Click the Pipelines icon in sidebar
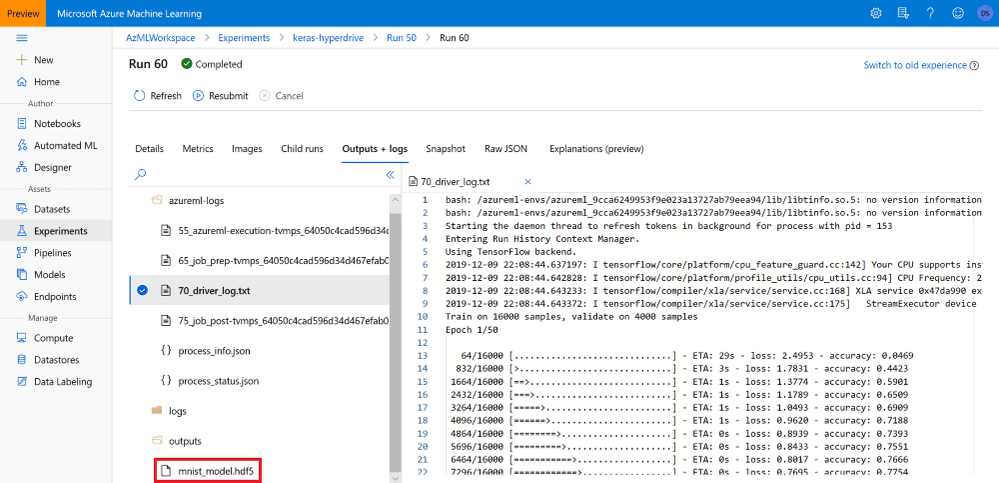 22,252
